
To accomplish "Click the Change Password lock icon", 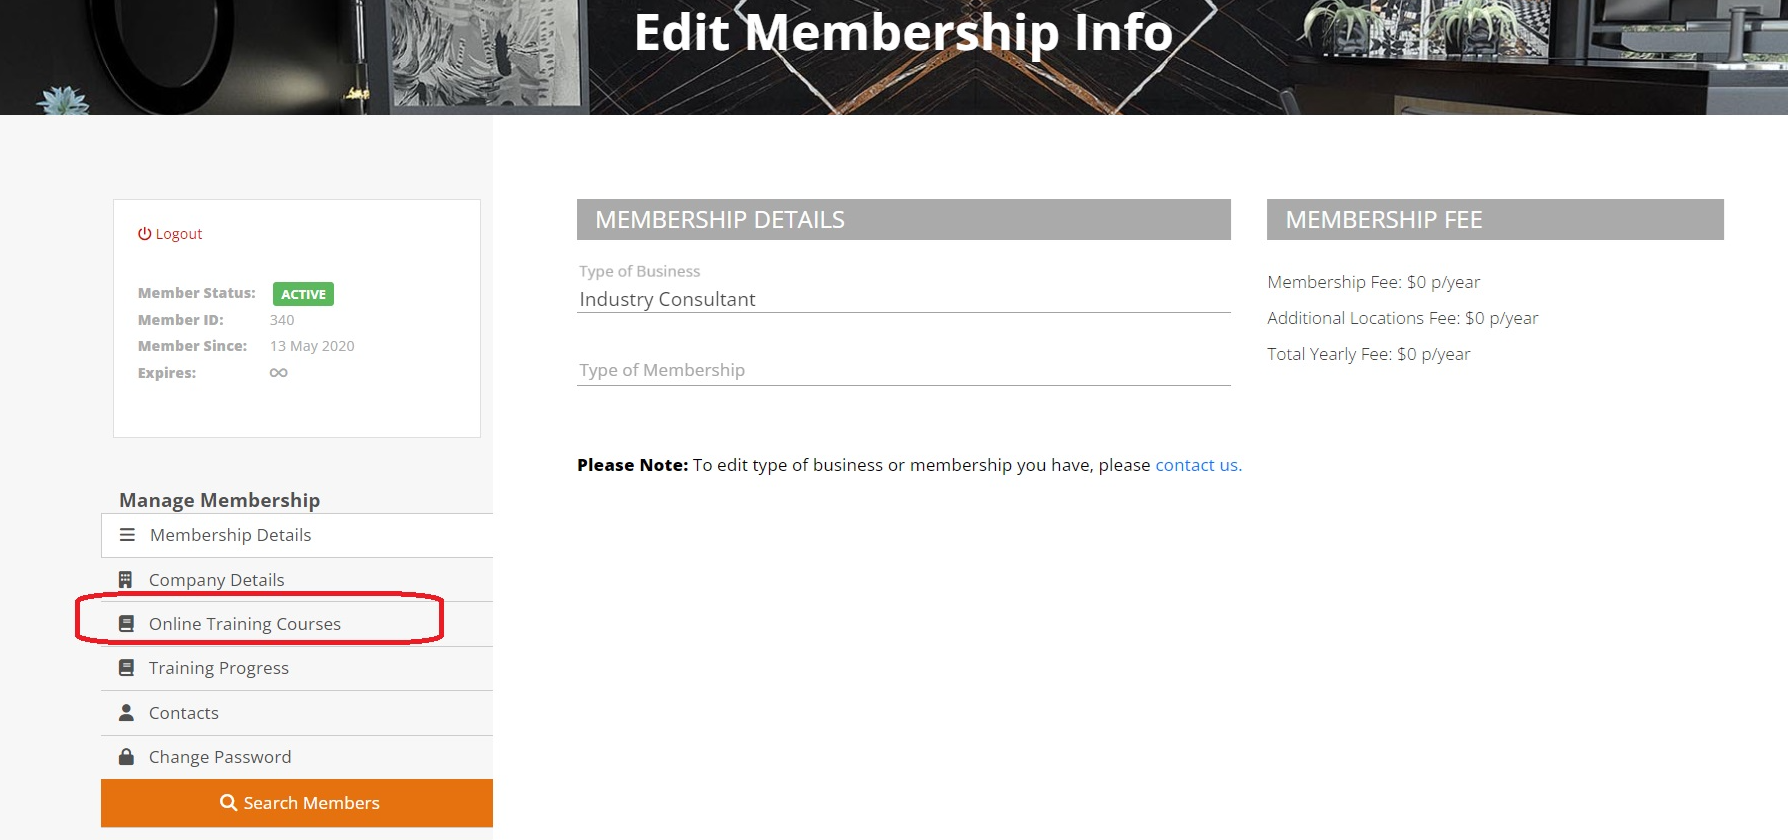I will [126, 757].
